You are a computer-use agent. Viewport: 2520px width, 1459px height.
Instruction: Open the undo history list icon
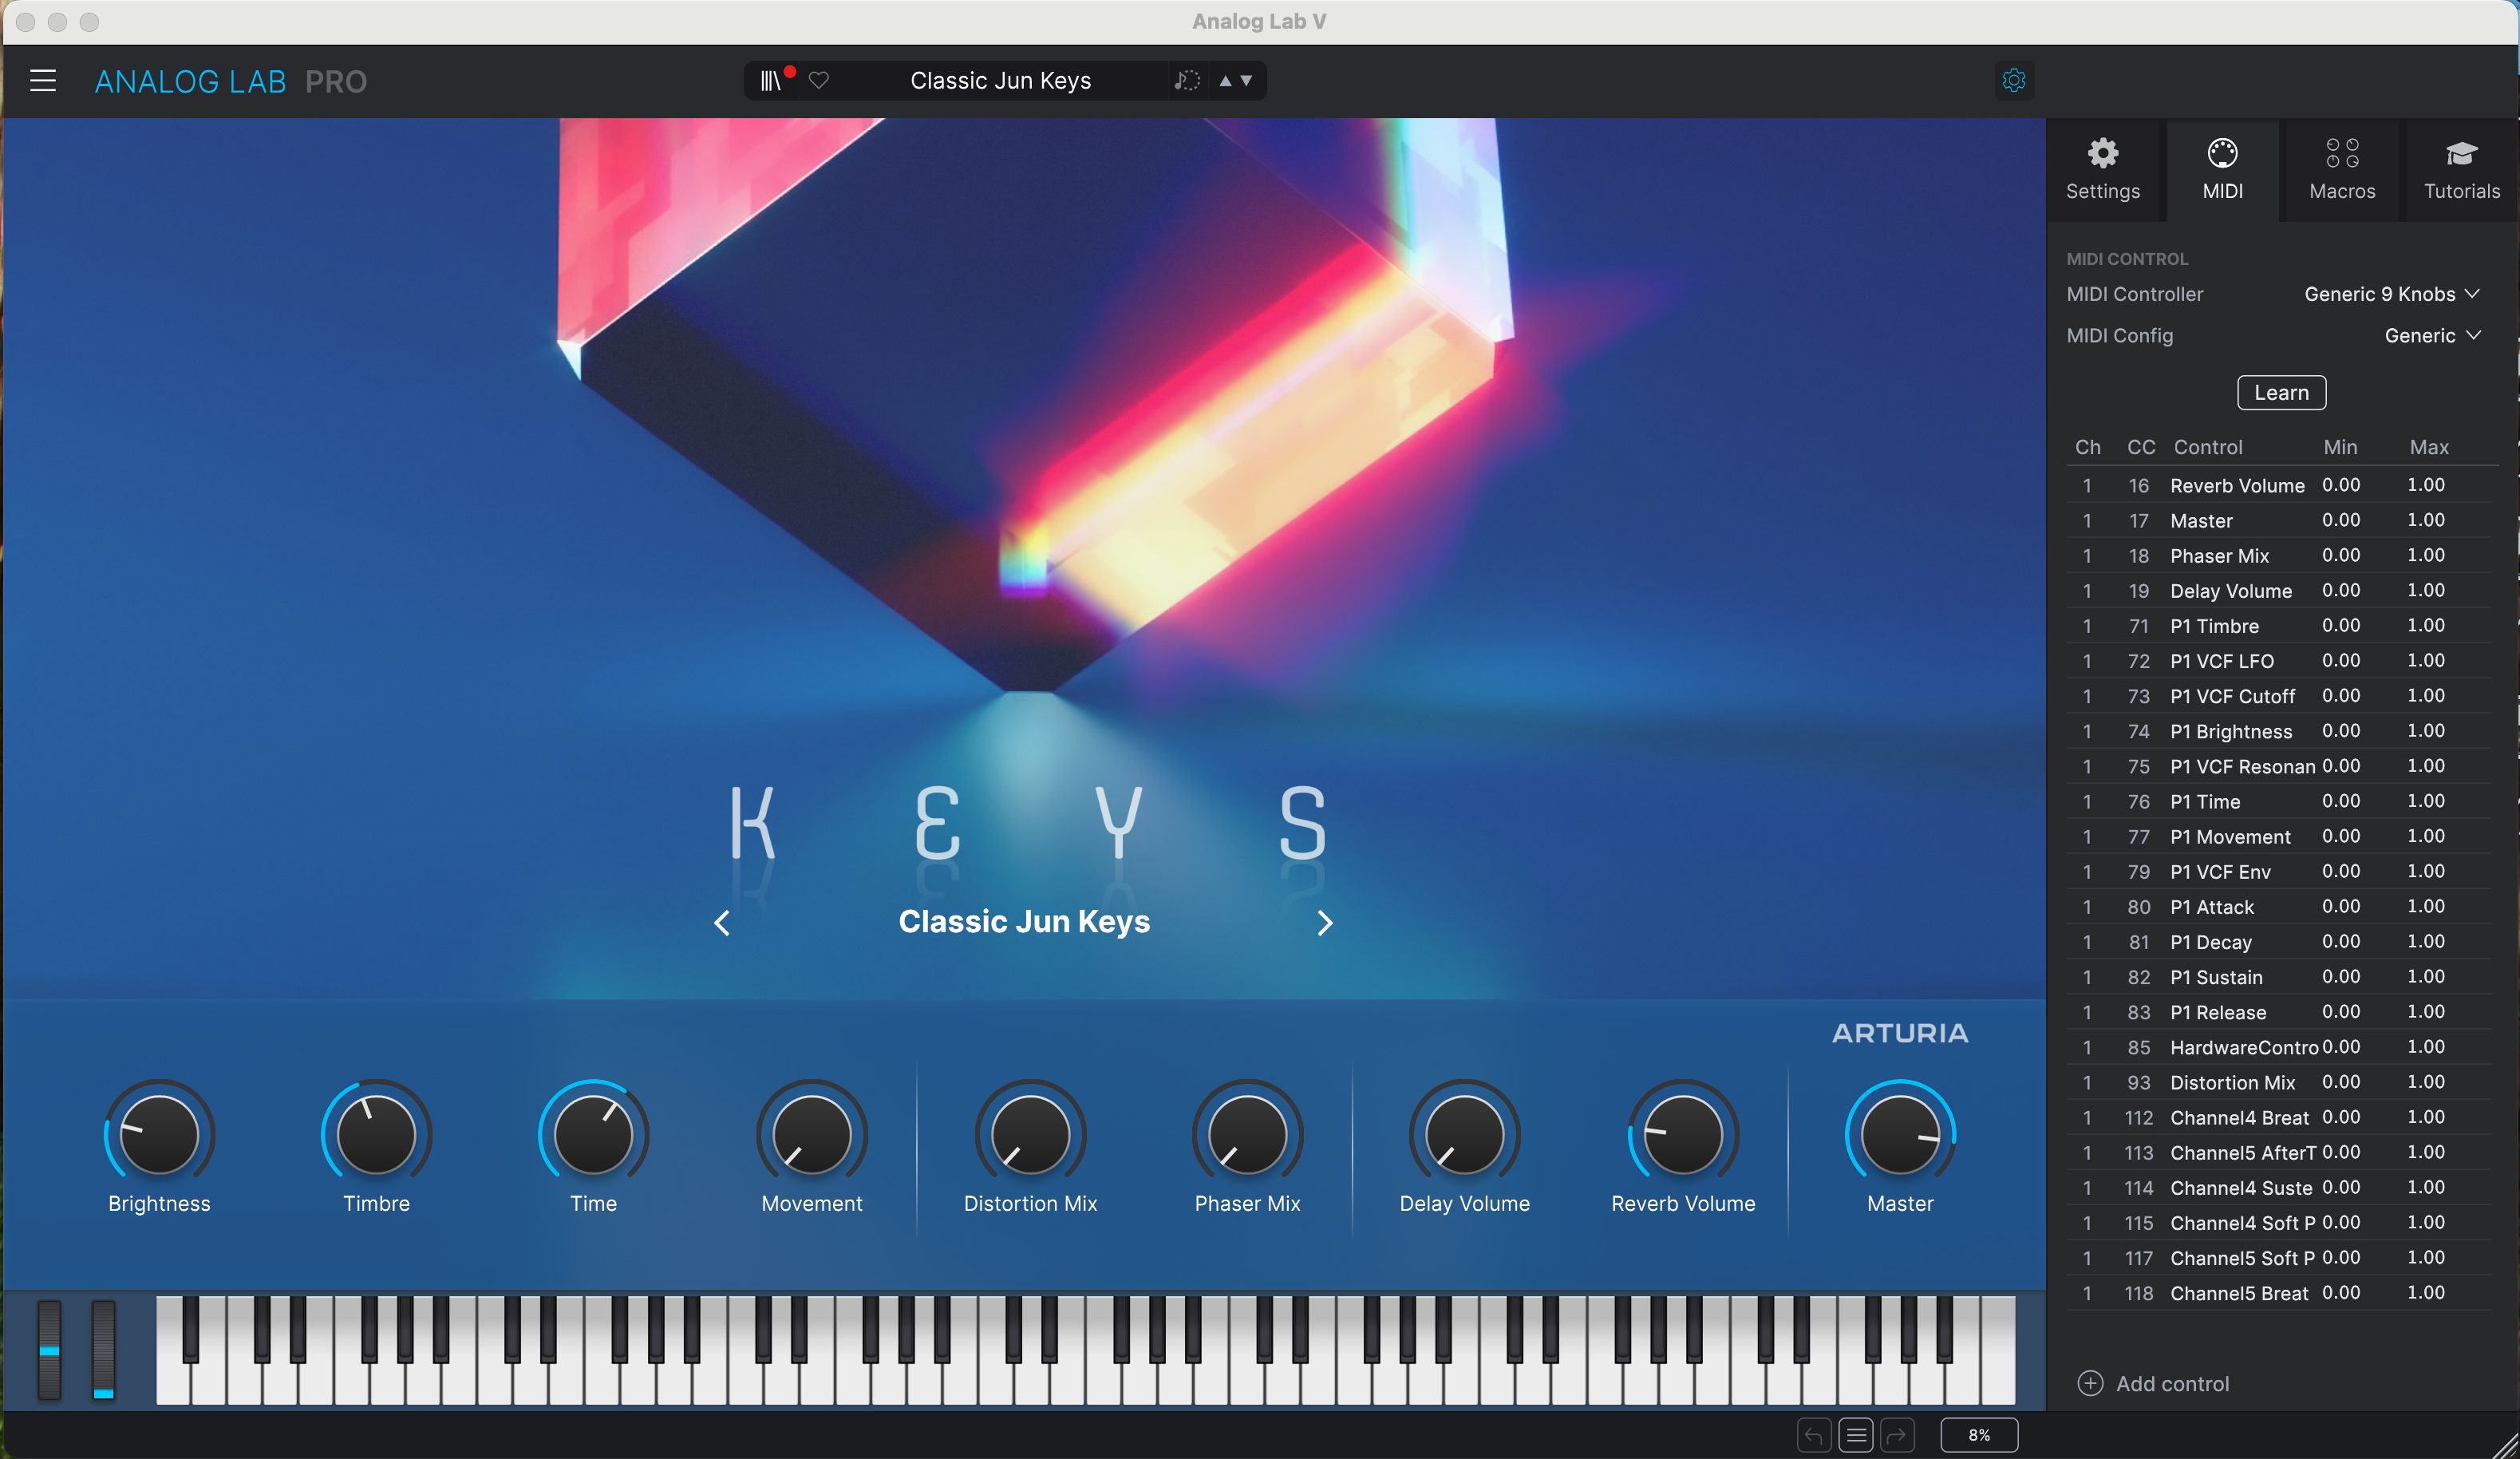tap(1856, 1436)
